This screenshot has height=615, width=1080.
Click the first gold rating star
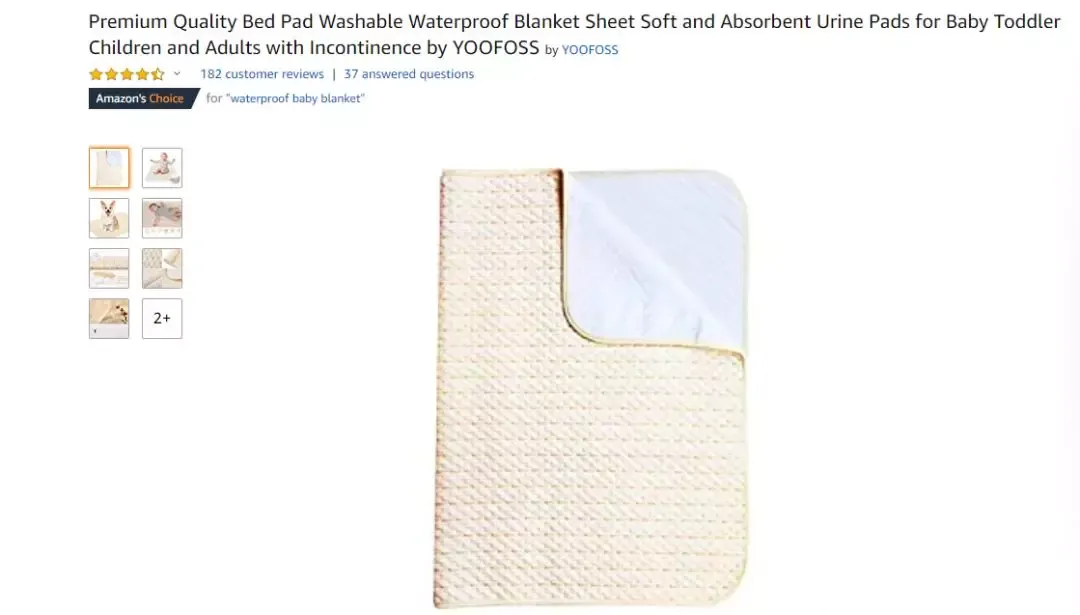click(x=96, y=74)
